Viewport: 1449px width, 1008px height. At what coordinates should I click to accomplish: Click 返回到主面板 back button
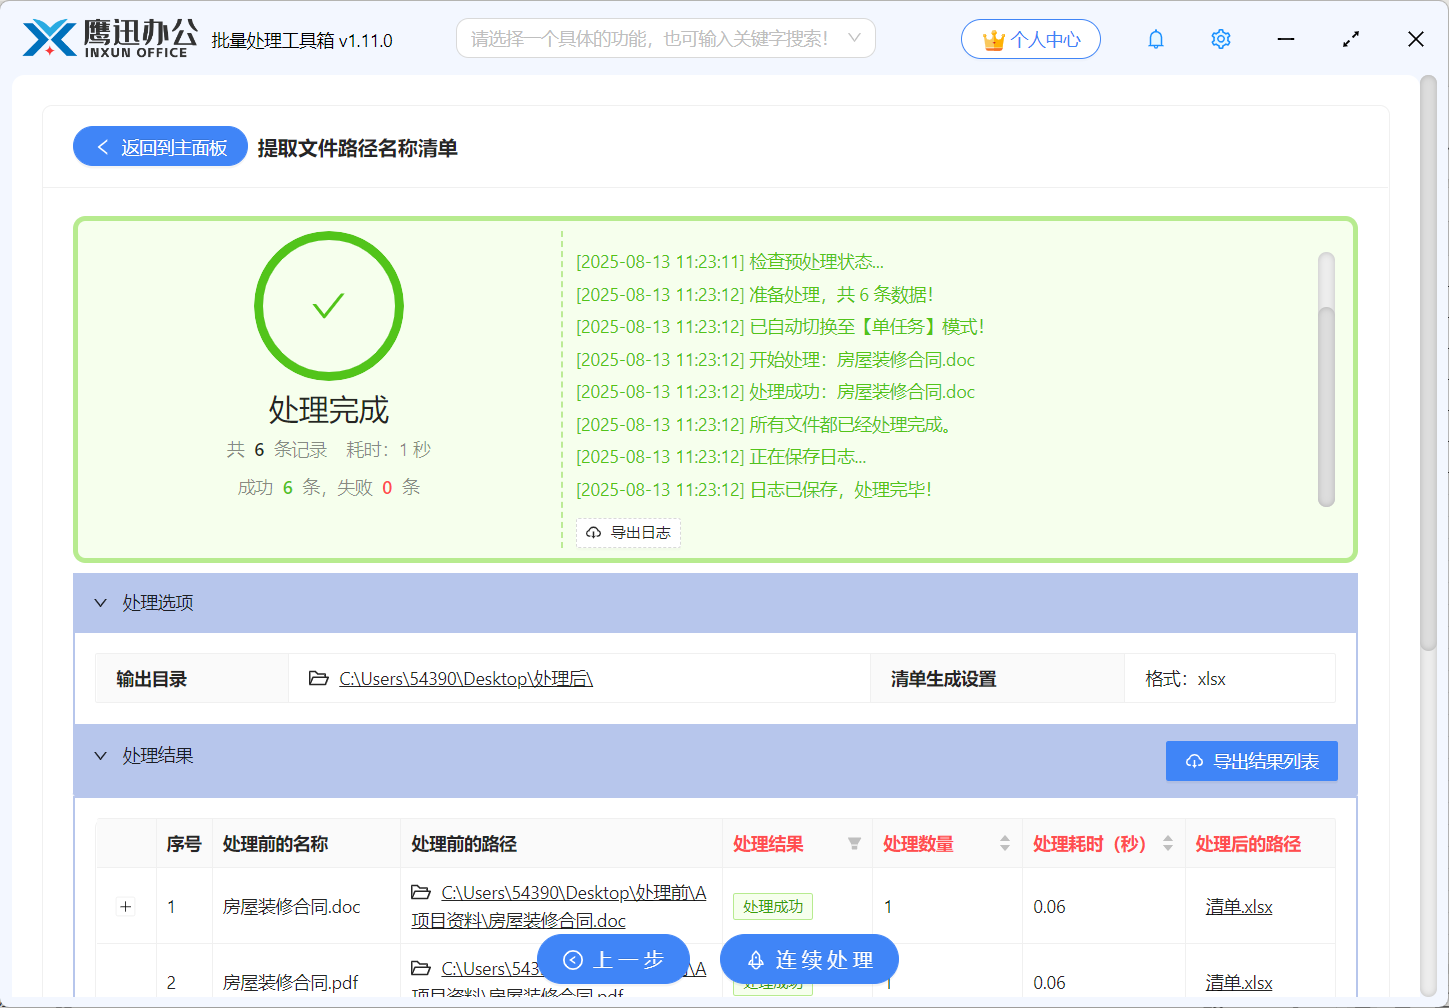(x=160, y=147)
